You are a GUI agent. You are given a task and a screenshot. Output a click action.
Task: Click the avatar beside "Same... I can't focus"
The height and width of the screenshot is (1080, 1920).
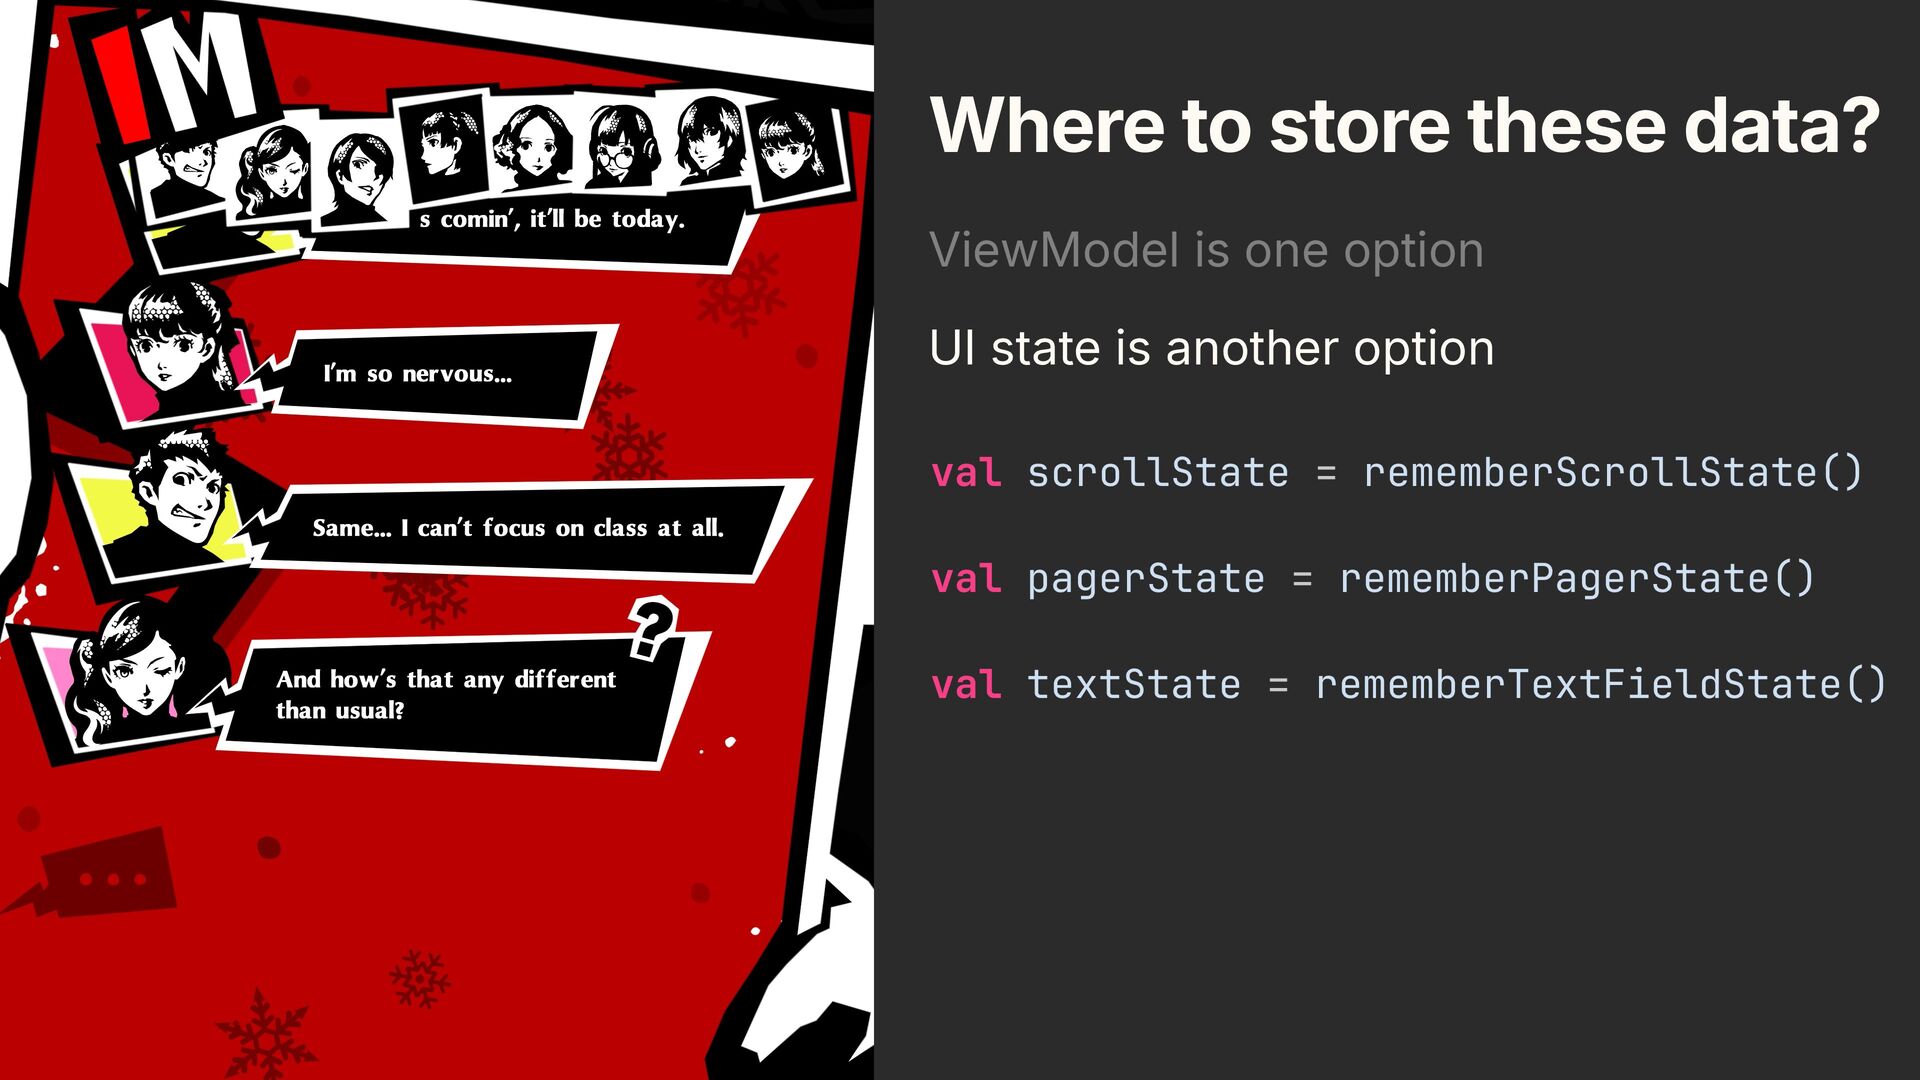click(x=180, y=500)
